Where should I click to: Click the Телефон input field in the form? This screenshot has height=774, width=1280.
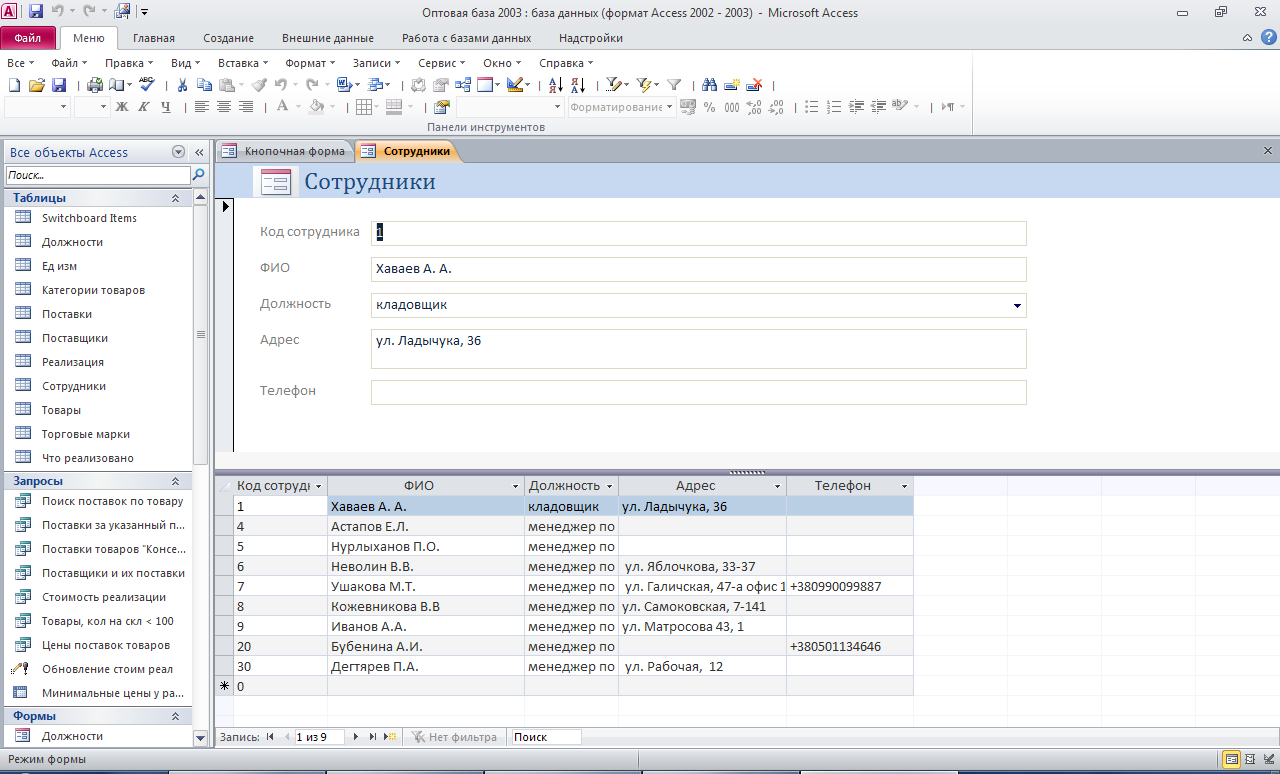coord(698,392)
